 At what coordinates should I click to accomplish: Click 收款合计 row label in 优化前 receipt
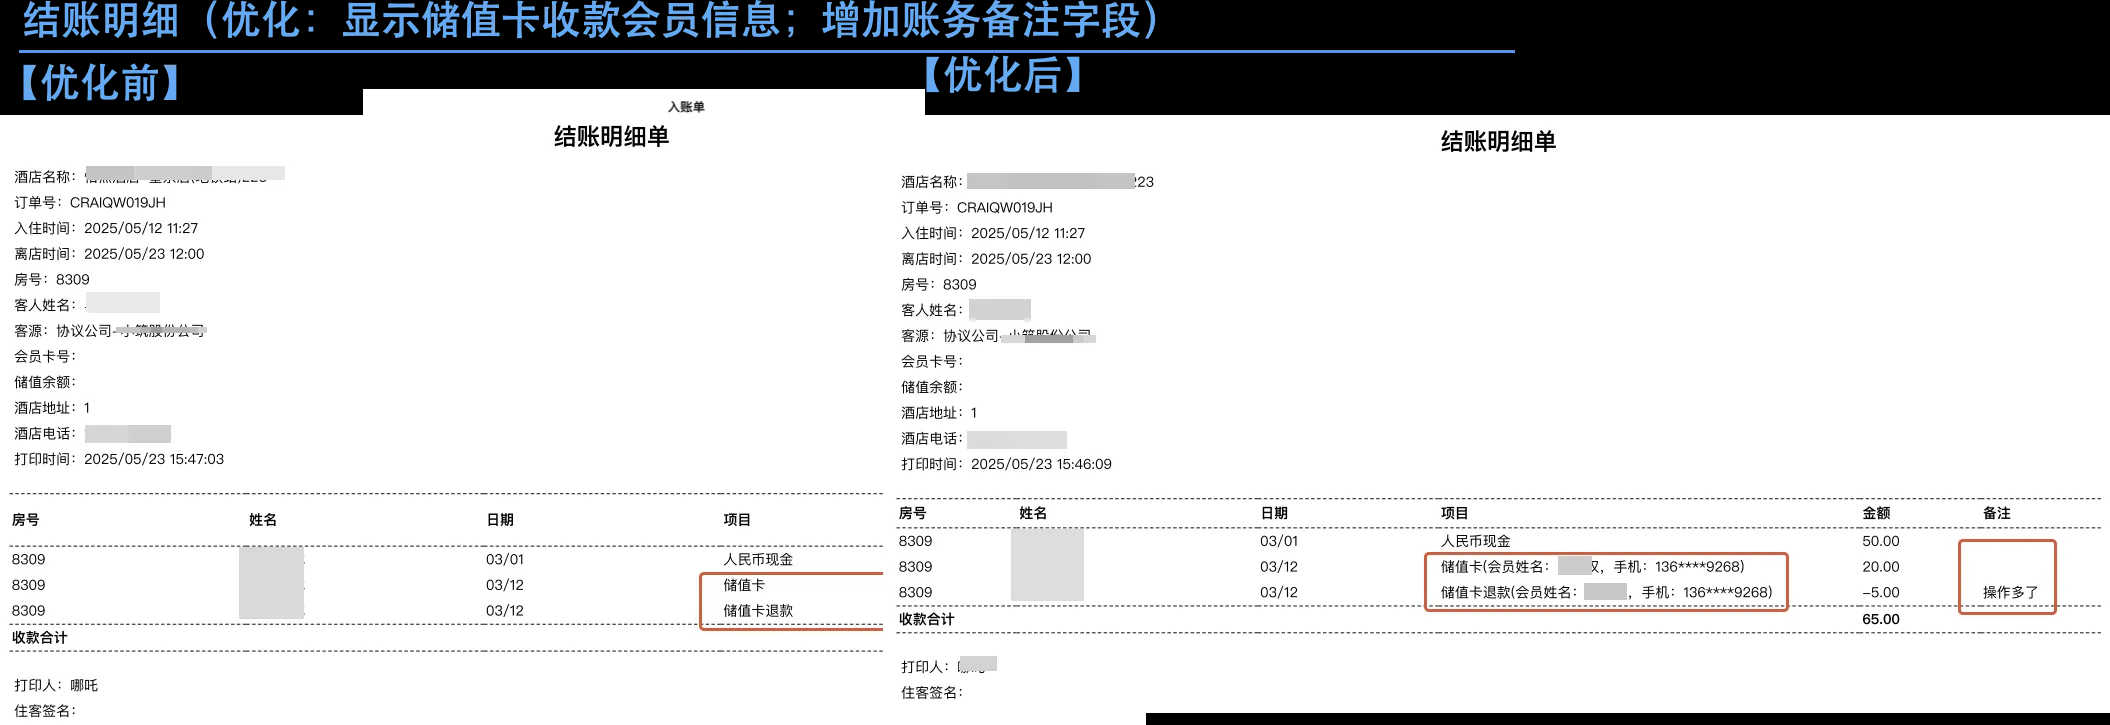[x=40, y=637]
